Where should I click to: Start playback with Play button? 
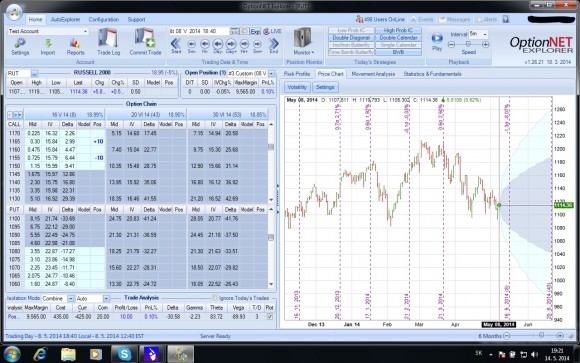[x=437, y=41]
